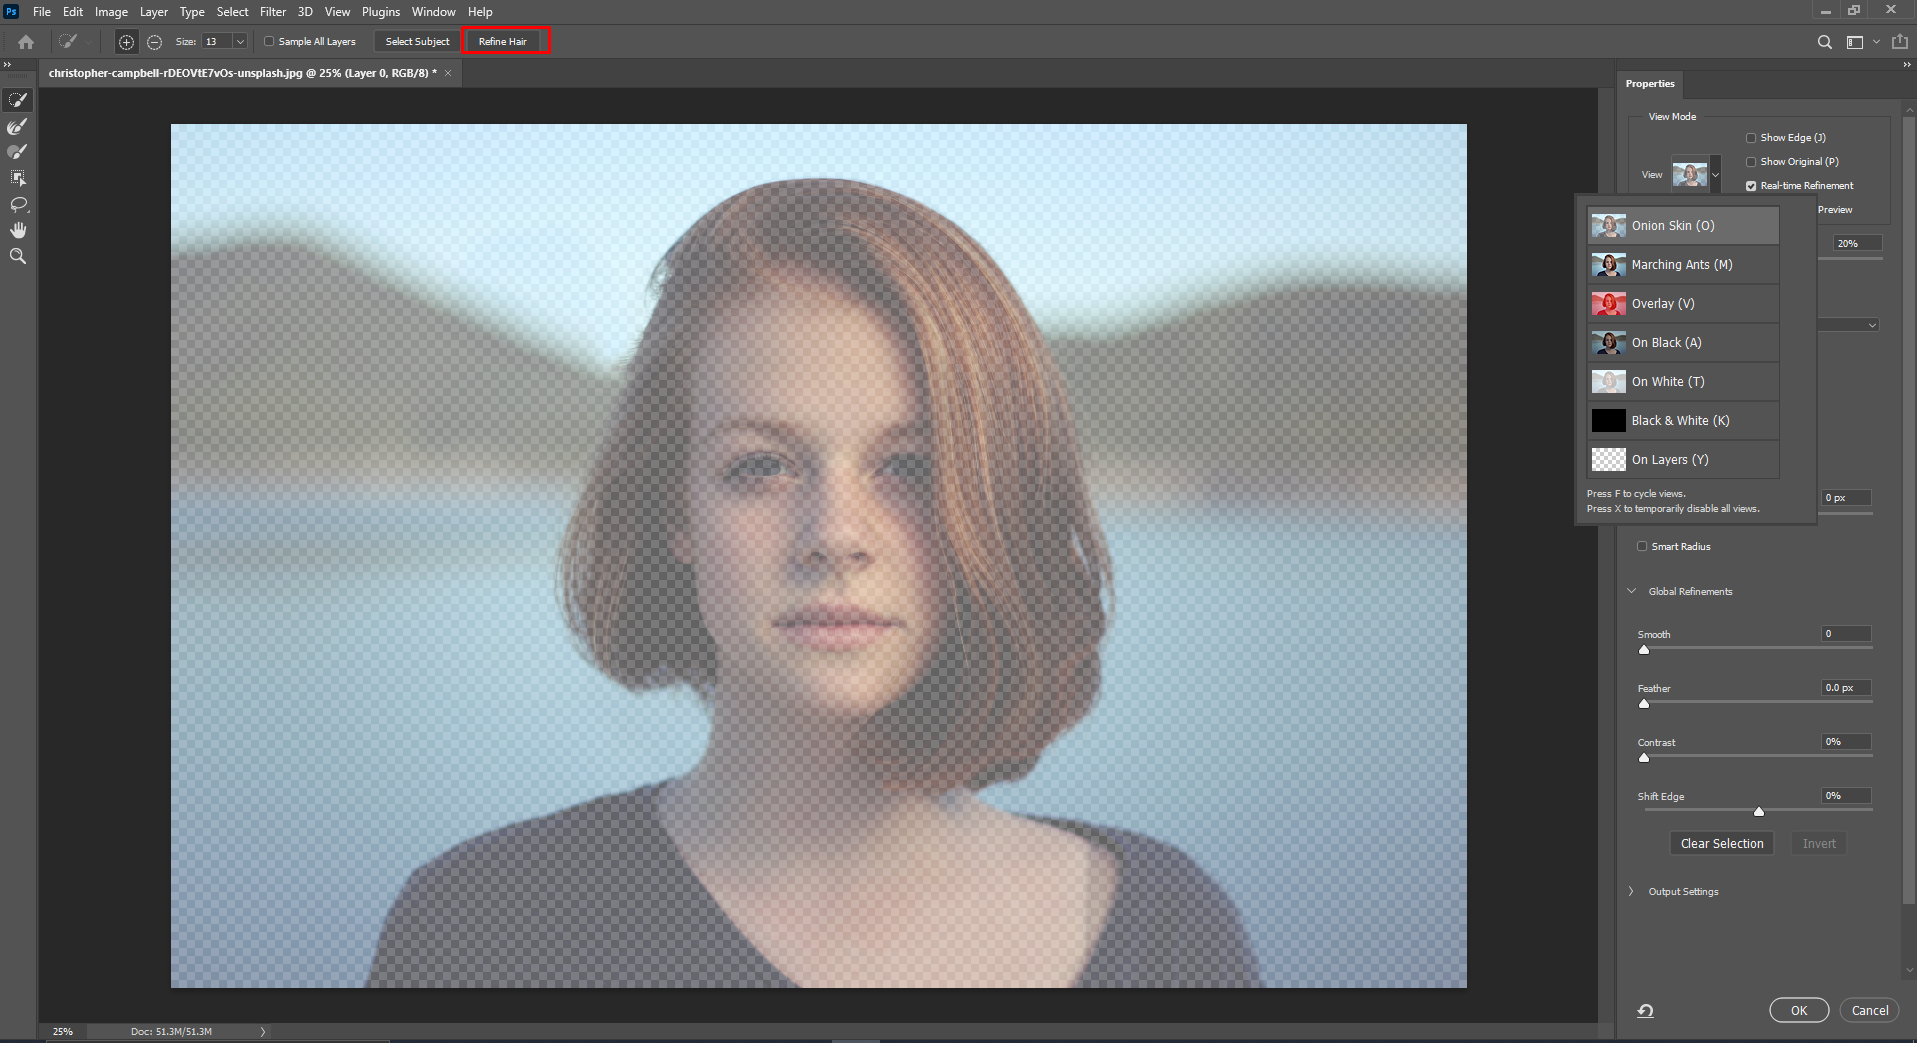
Task: Click the View thumbnail in View Mode
Action: coord(1690,173)
